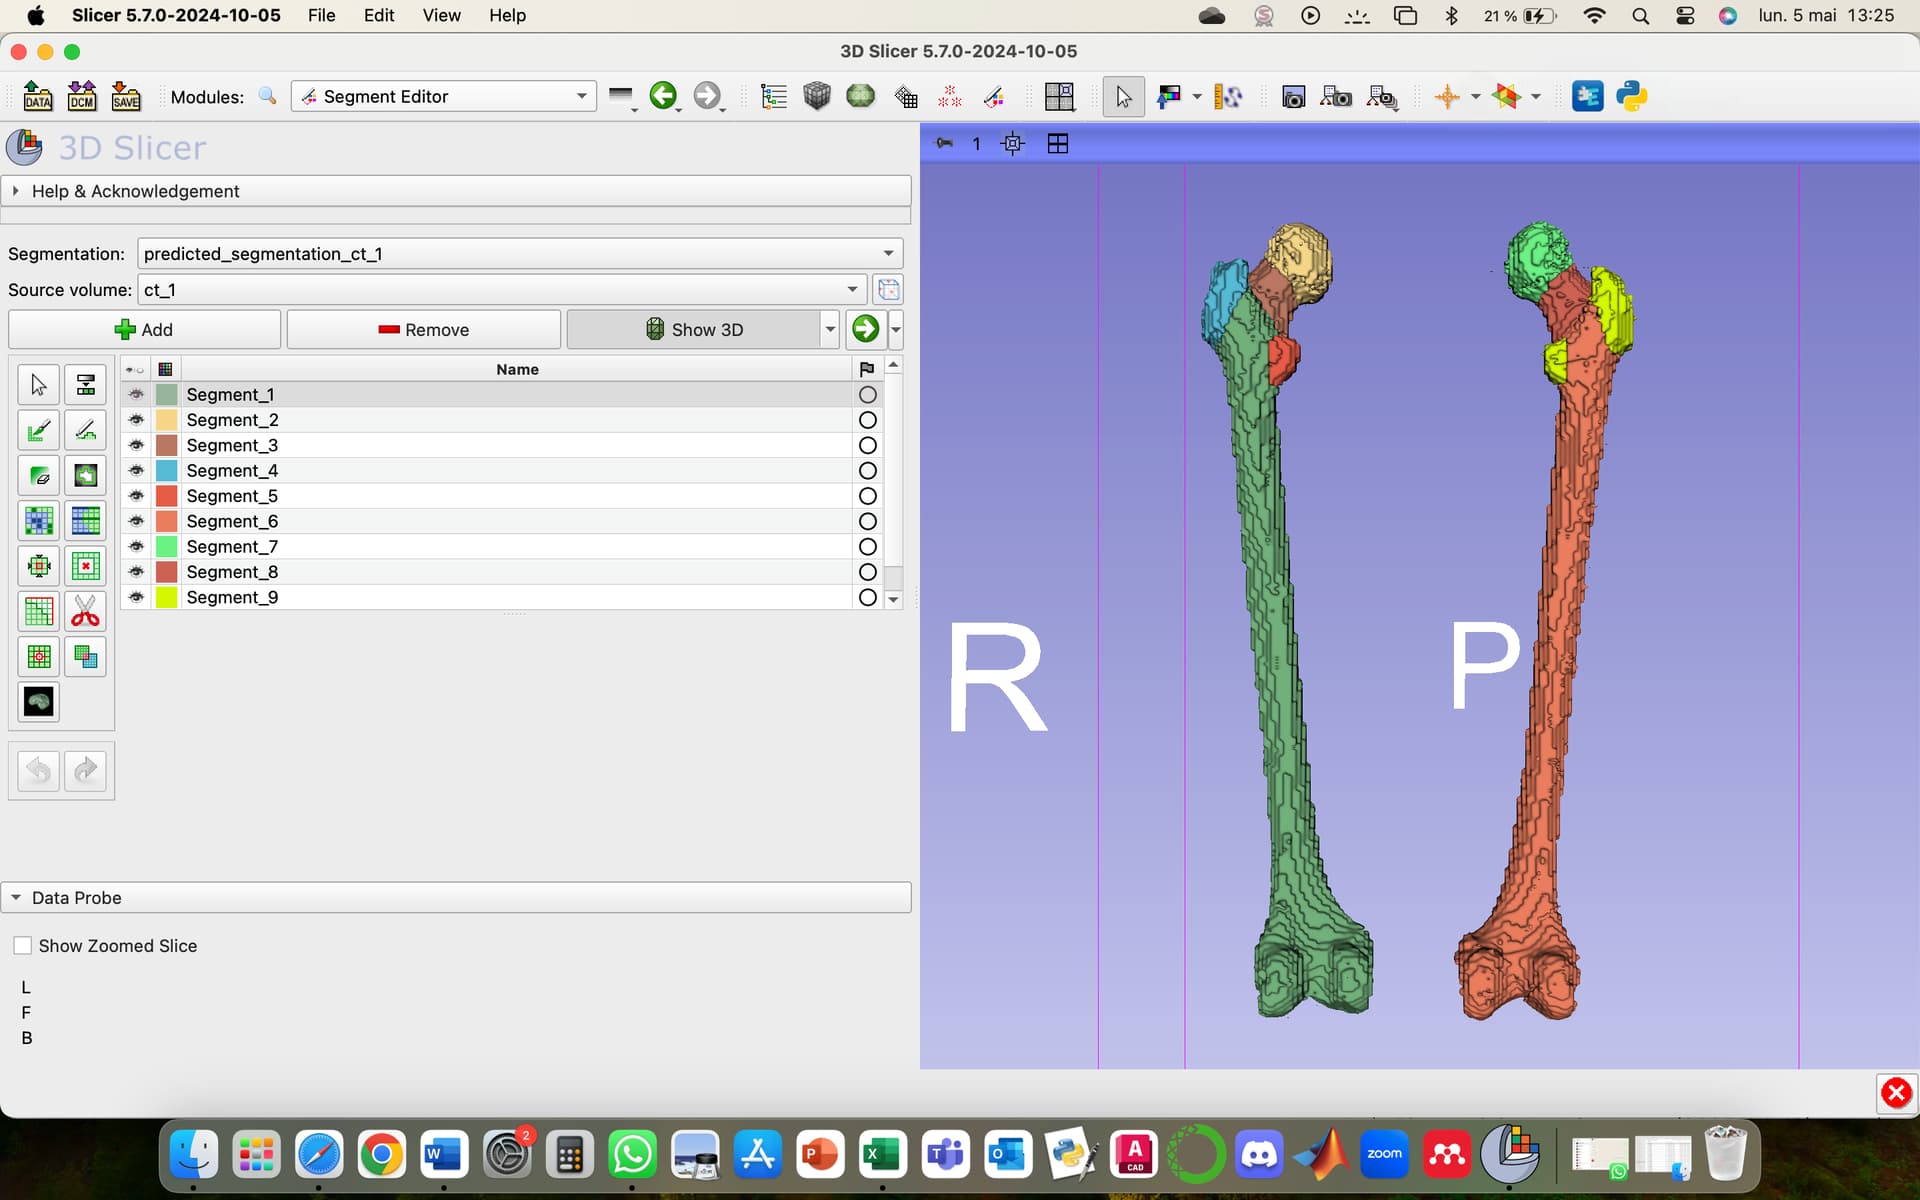Enable Show Zoomed Slice checkbox

click(23, 945)
